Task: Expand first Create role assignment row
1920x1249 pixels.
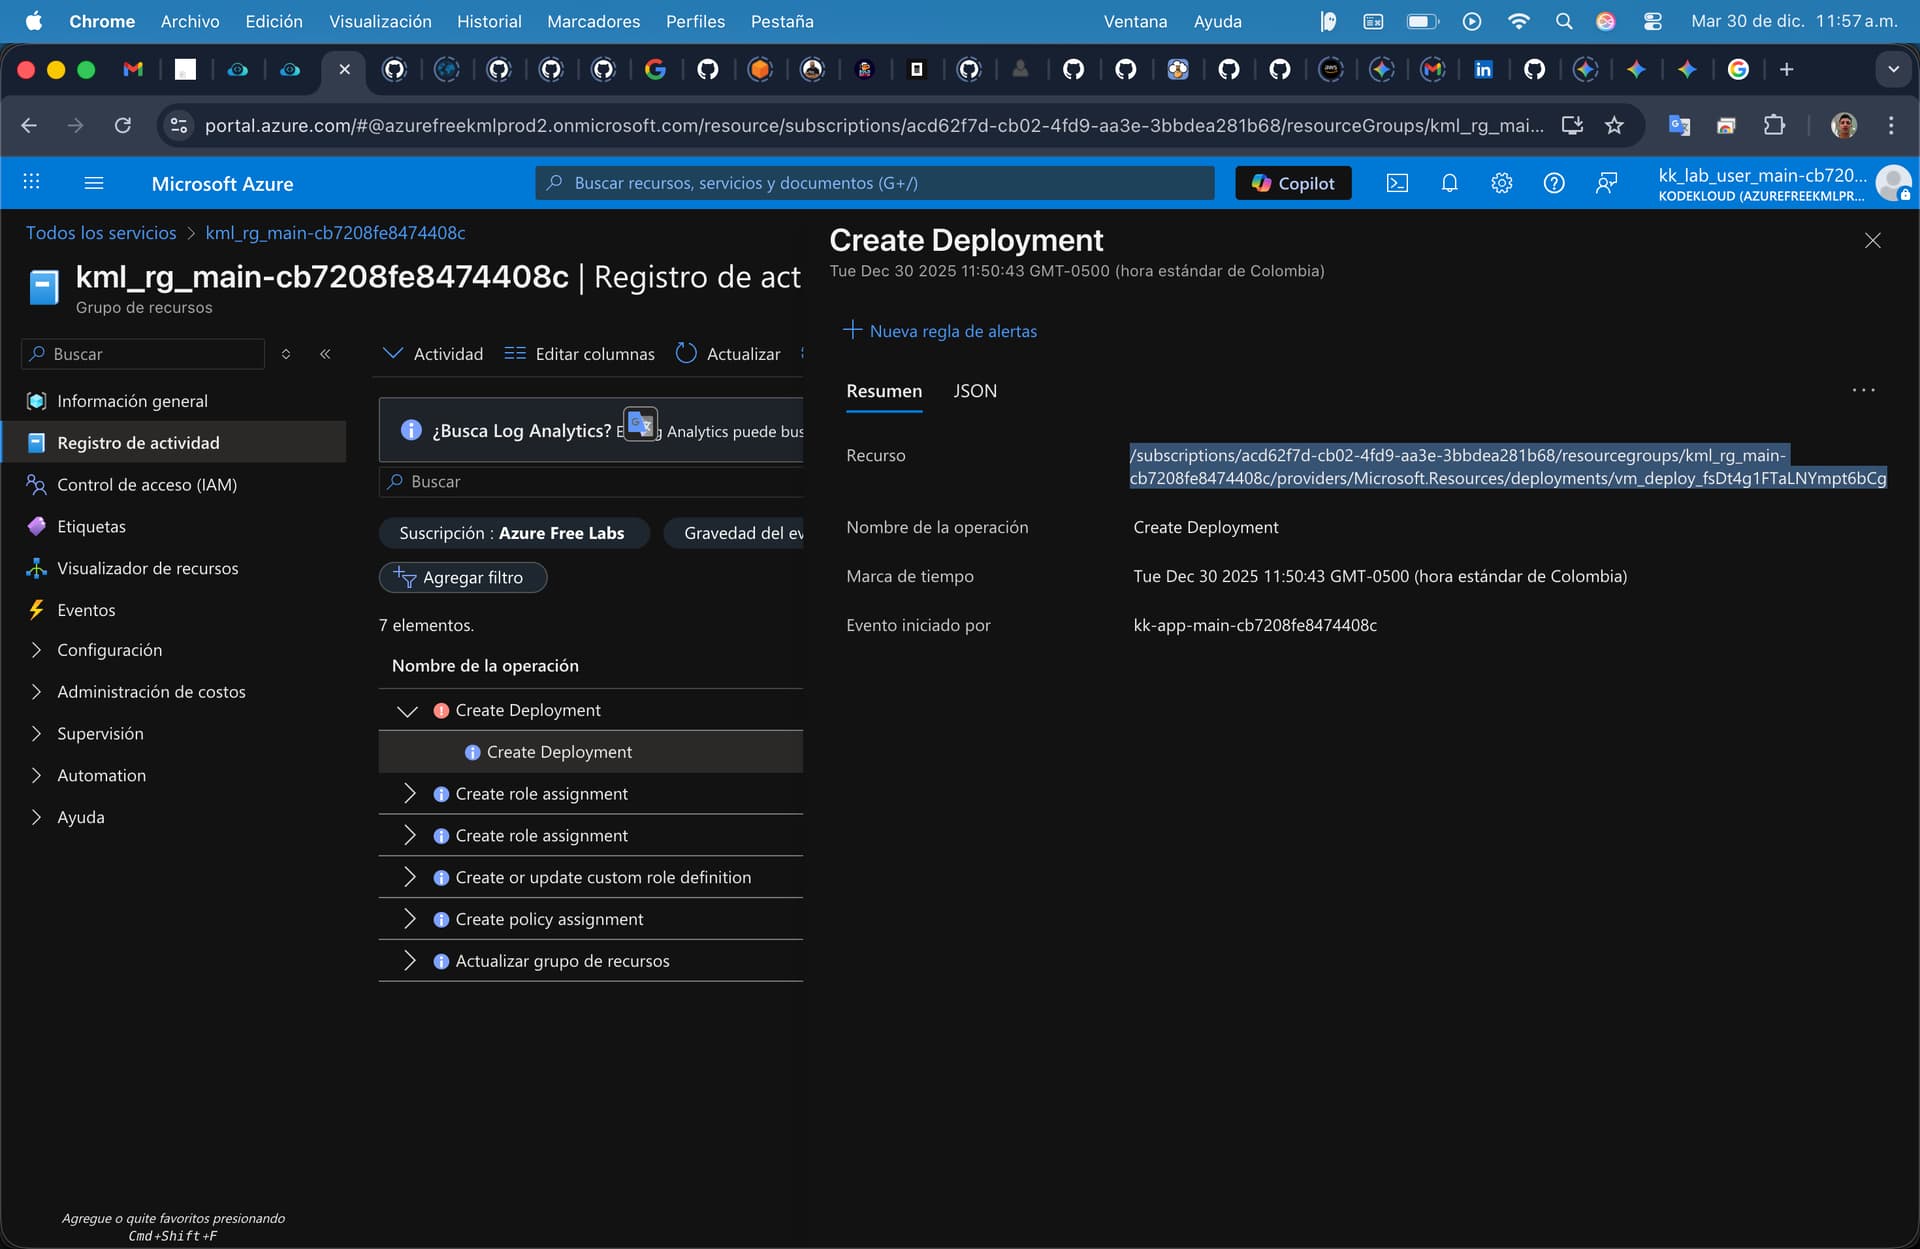Action: 409,794
